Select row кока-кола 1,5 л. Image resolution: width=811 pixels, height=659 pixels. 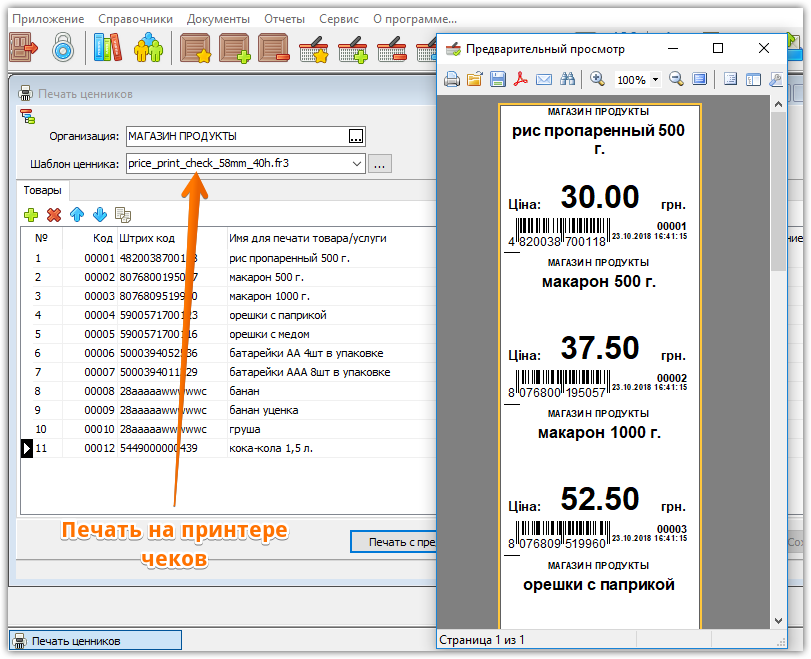[x=229, y=448]
